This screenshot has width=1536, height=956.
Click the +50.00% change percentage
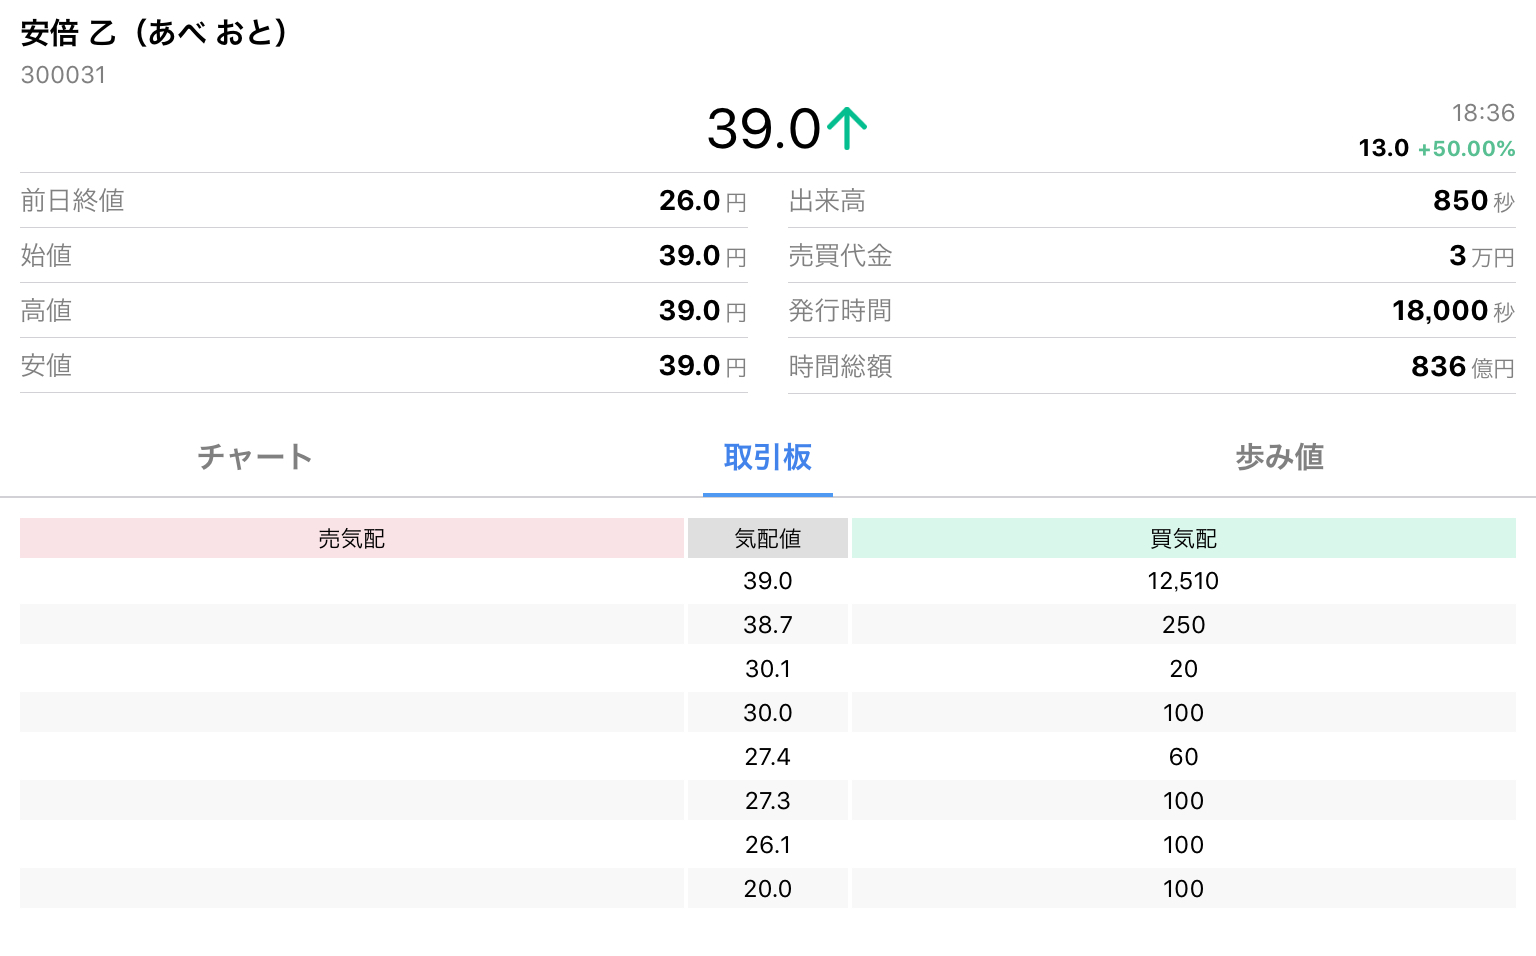click(x=1466, y=149)
